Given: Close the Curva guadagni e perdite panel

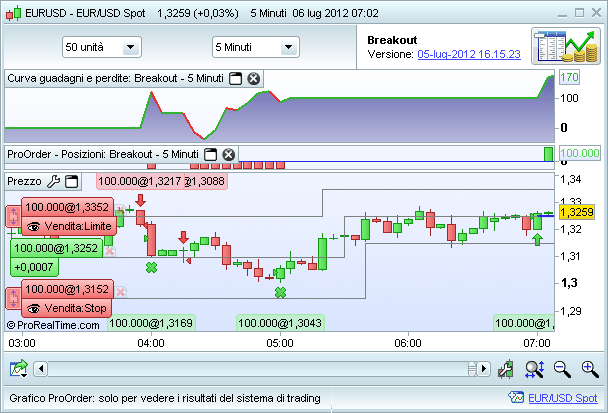Looking at the screenshot, I should pos(253,78).
